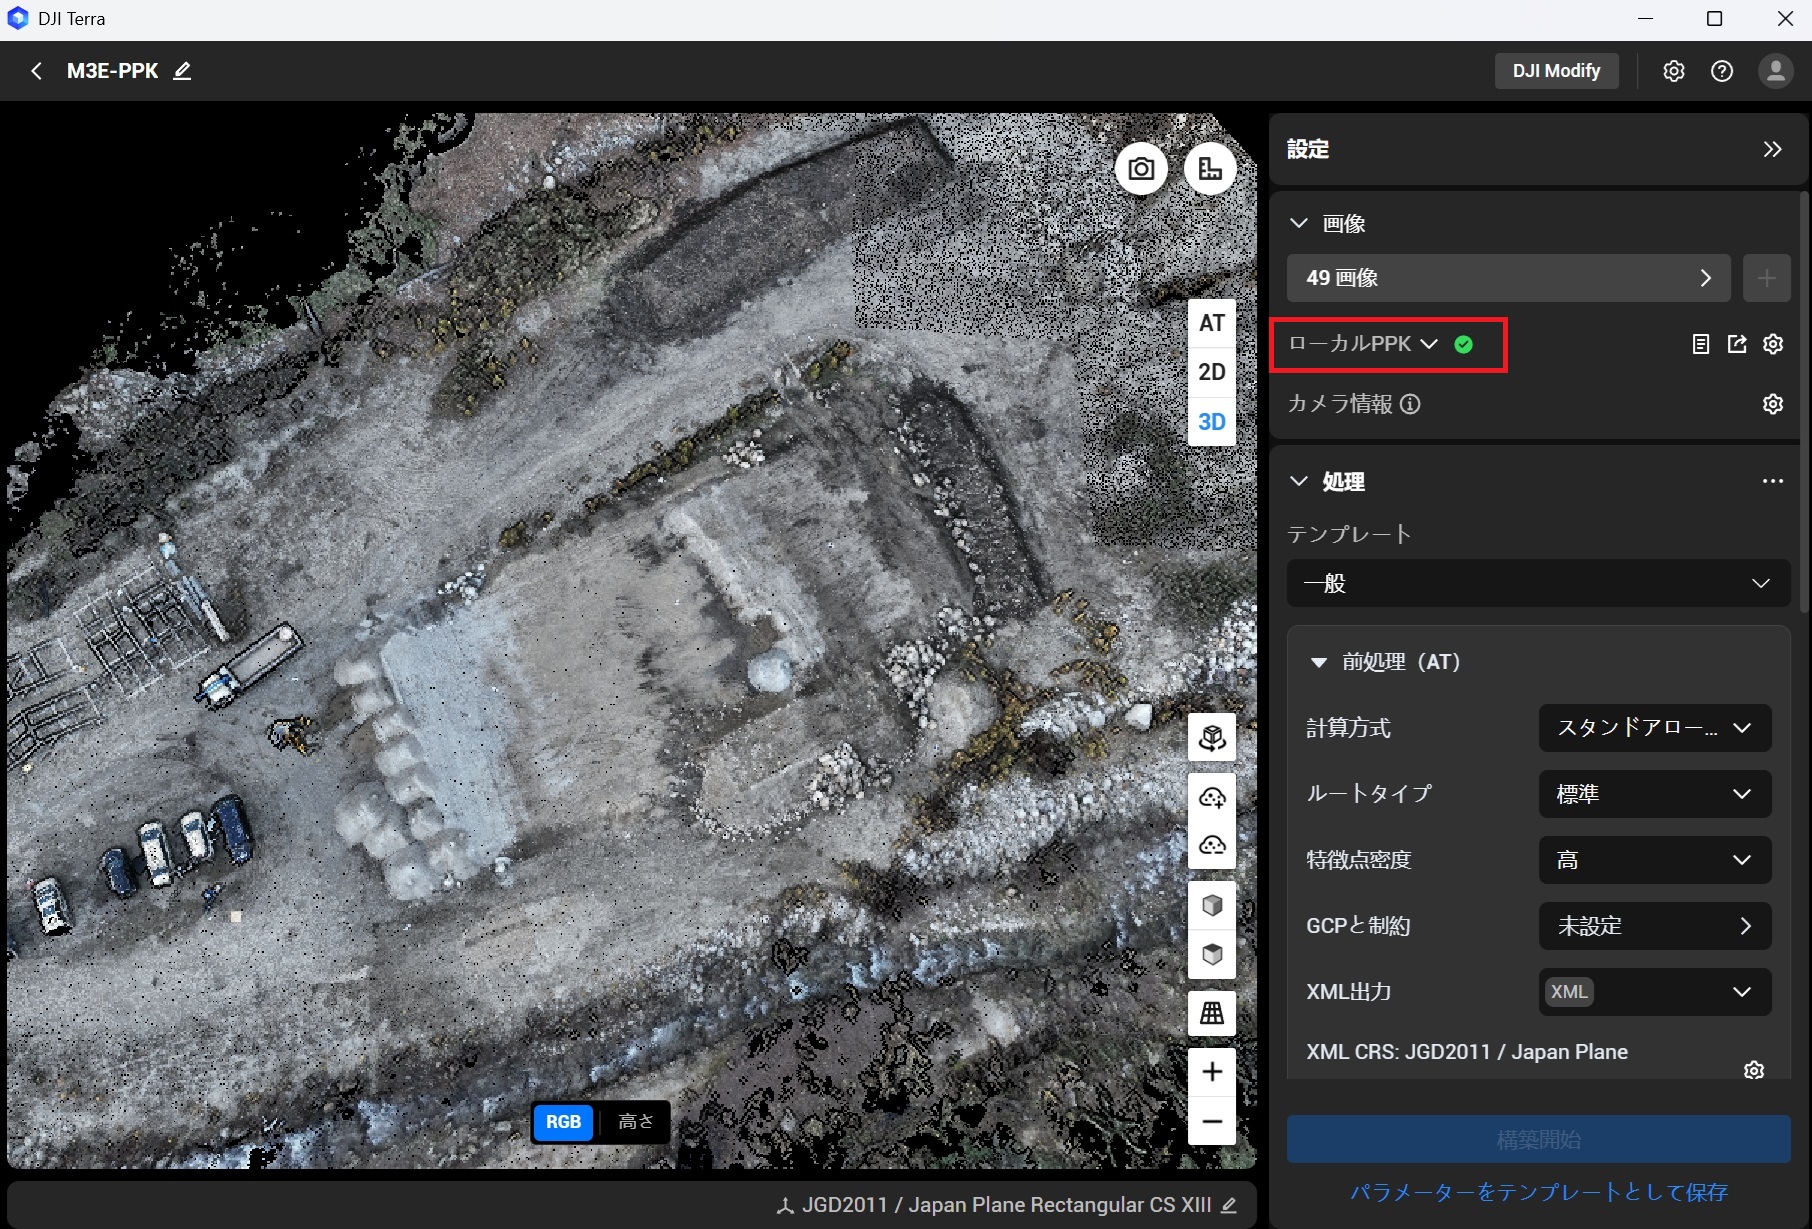Open the measurement tool icon
The height and width of the screenshot is (1229, 1812).
(x=1210, y=169)
